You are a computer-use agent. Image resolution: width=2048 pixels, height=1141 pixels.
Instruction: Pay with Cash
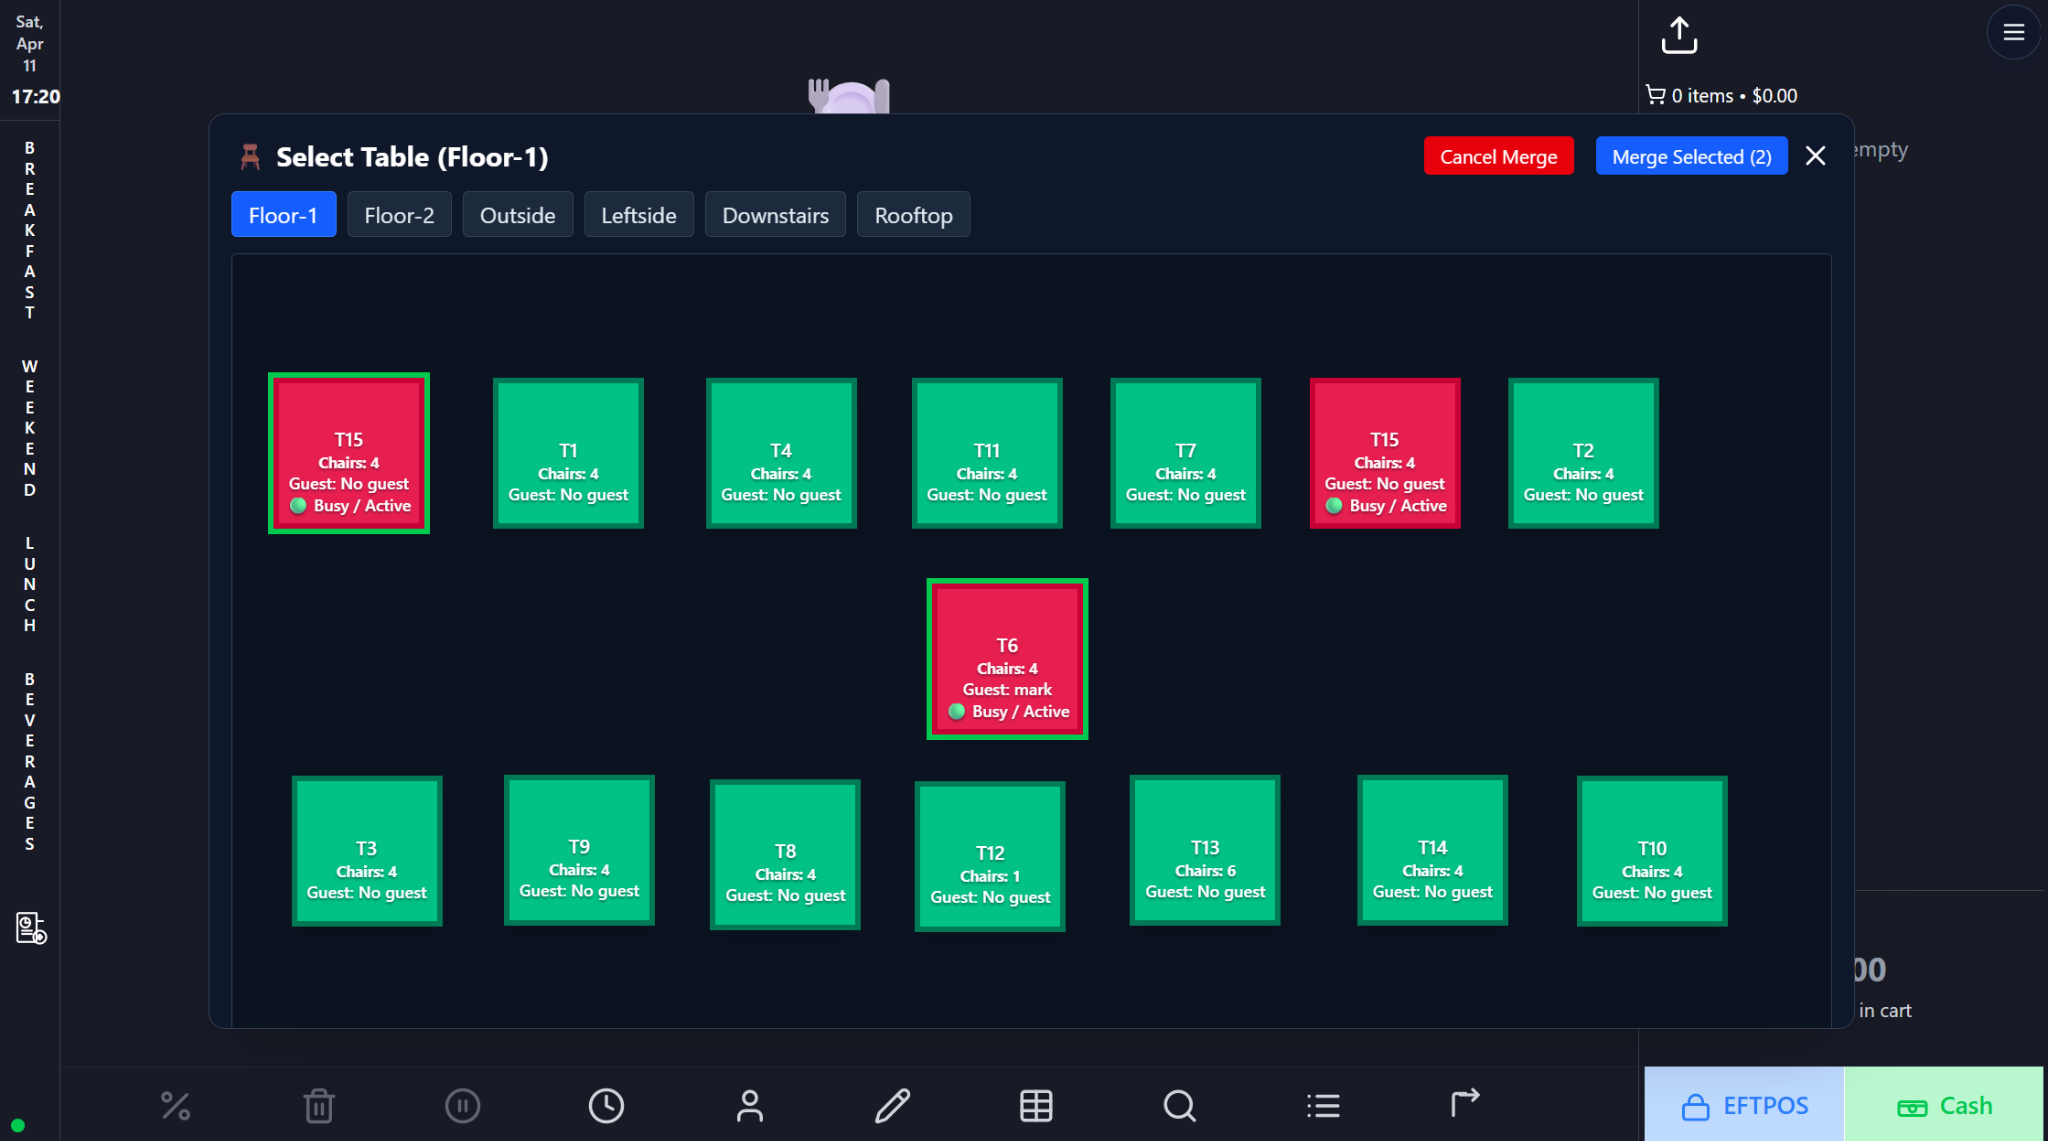point(1944,1104)
